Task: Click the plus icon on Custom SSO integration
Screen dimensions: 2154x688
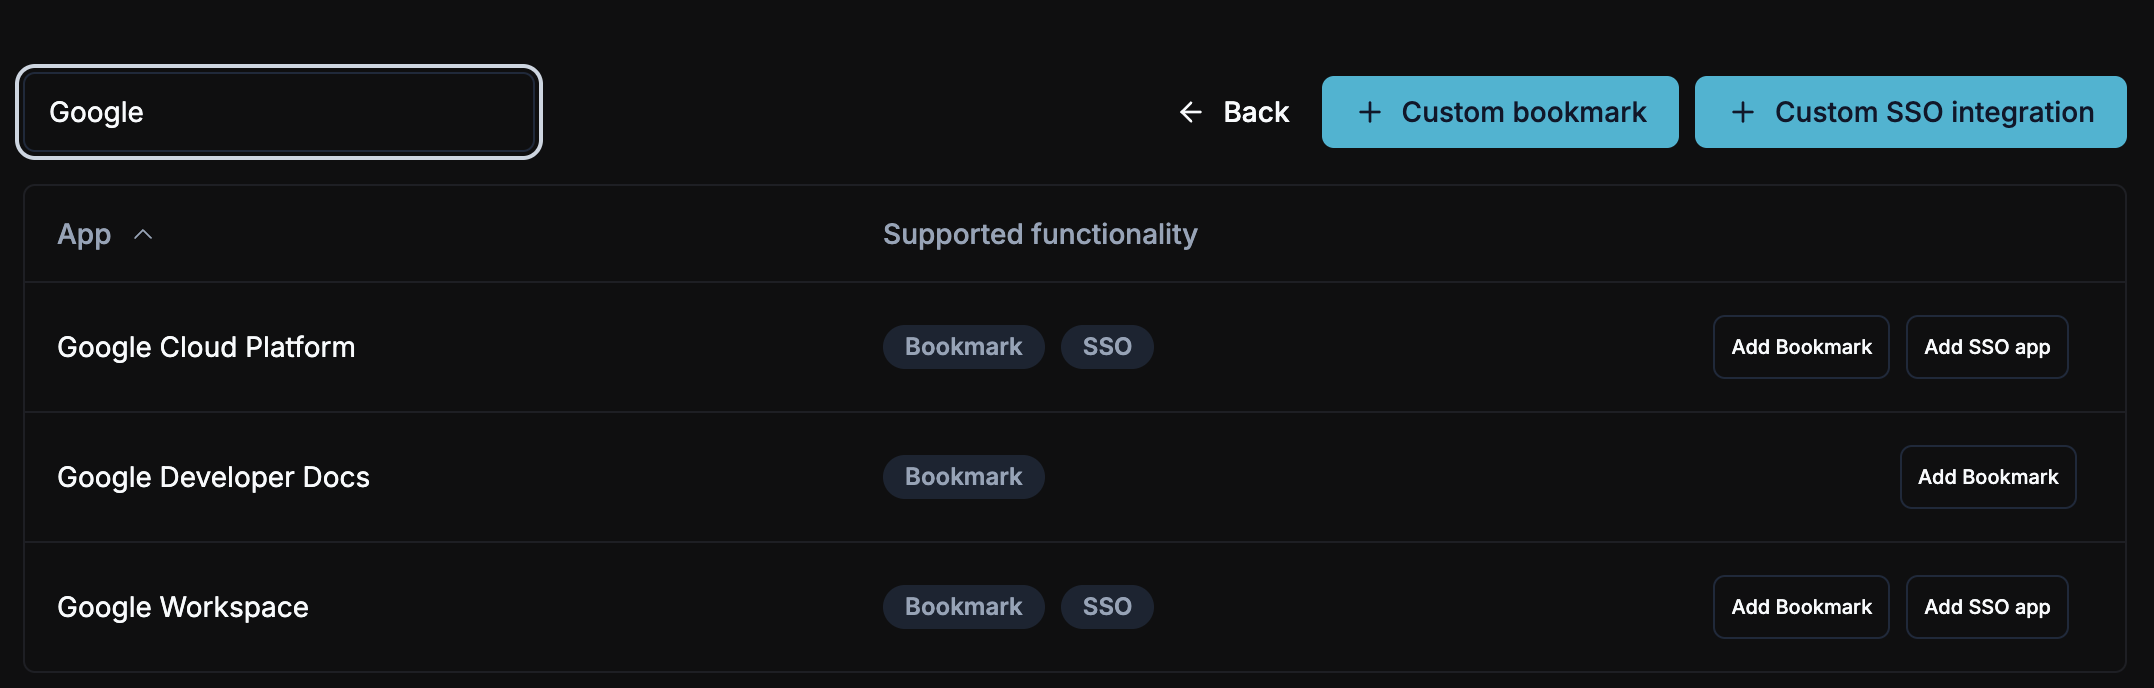Action: pos(1742,112)
